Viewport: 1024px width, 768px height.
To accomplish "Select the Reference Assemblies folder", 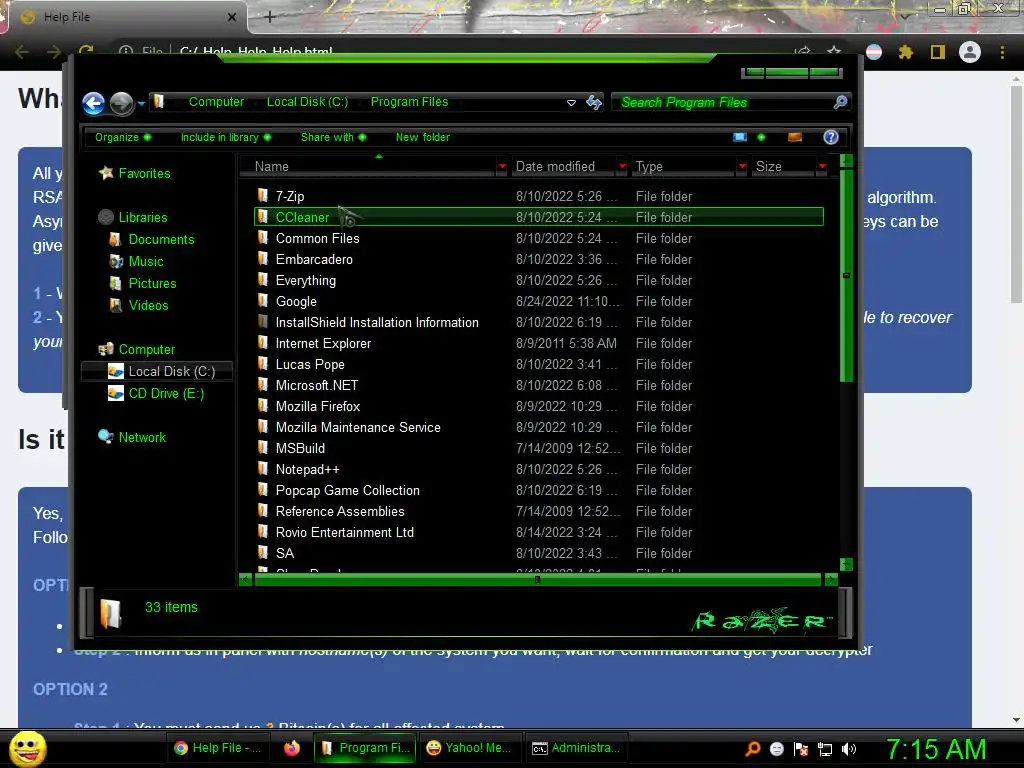I will [x=539, y=511].
